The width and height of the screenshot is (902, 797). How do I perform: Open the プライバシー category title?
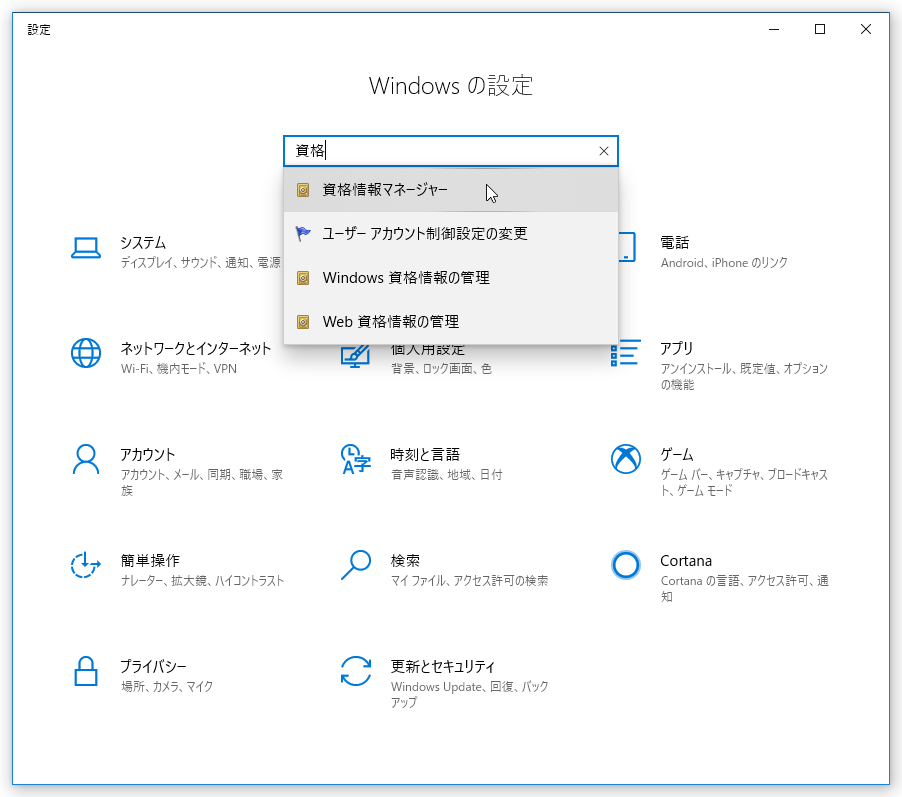point(154,666)
